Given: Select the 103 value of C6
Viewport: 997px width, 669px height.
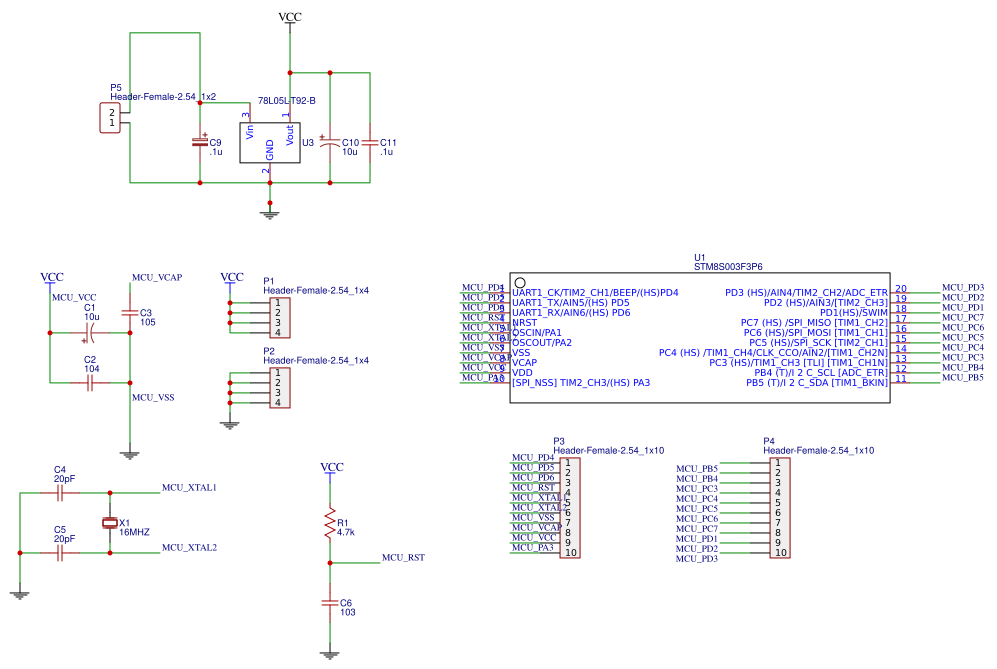Looking at the screenshot, I should pos(348,612).
